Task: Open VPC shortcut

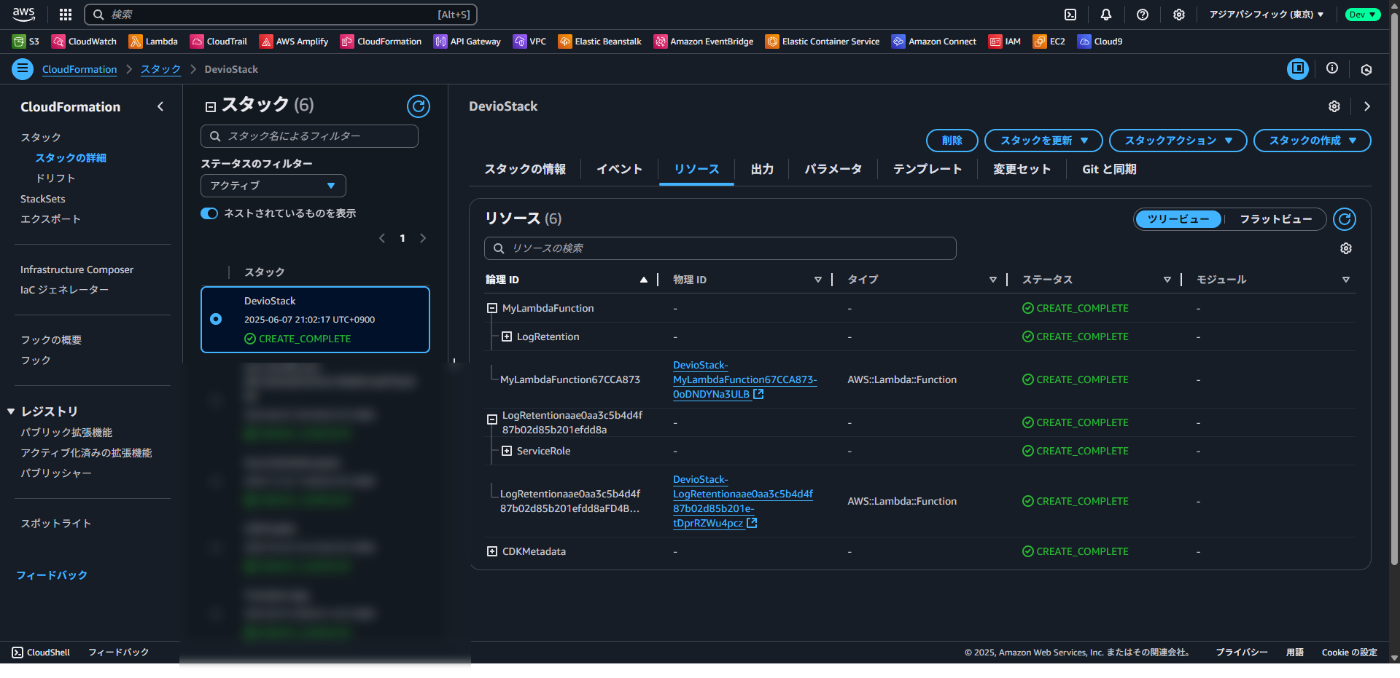Action: (x=530, y=41)
